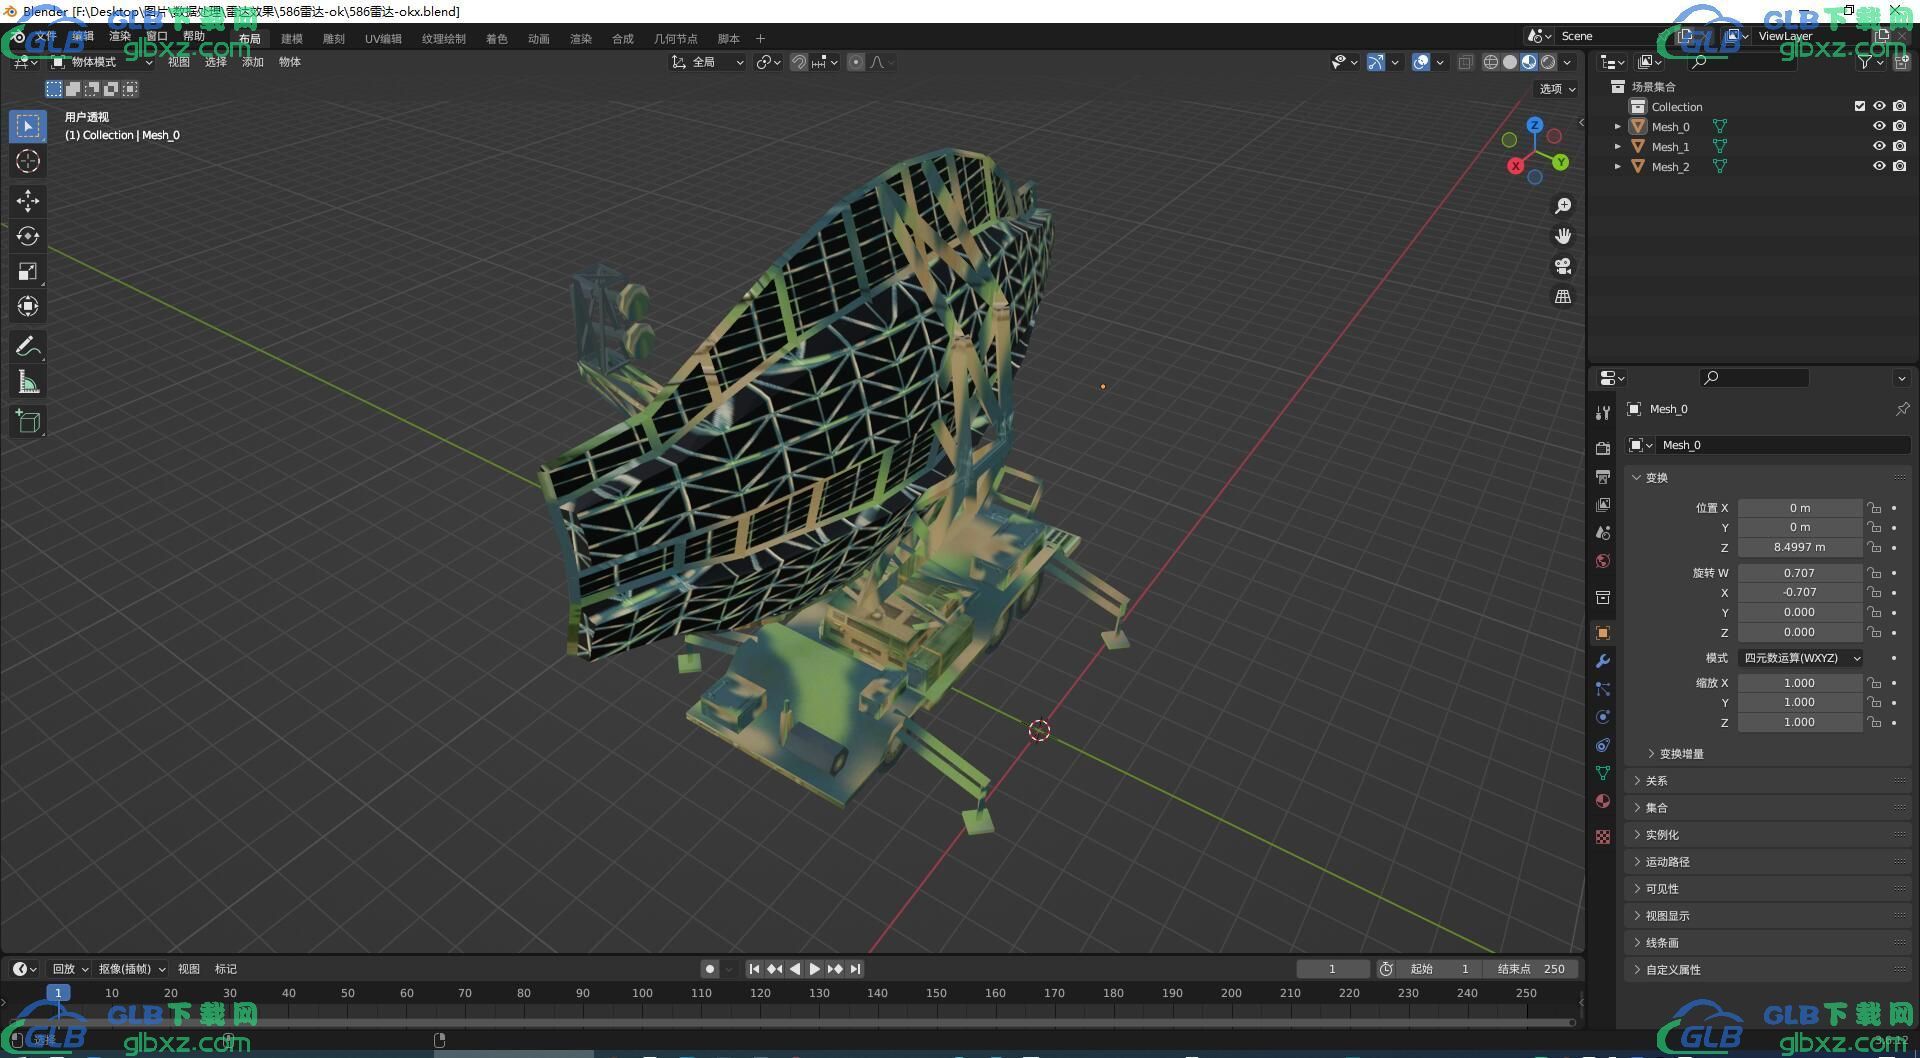Open the Particles properties tab
The width and height of the screenshot is (1920, 1058).
pos(1603,689)
